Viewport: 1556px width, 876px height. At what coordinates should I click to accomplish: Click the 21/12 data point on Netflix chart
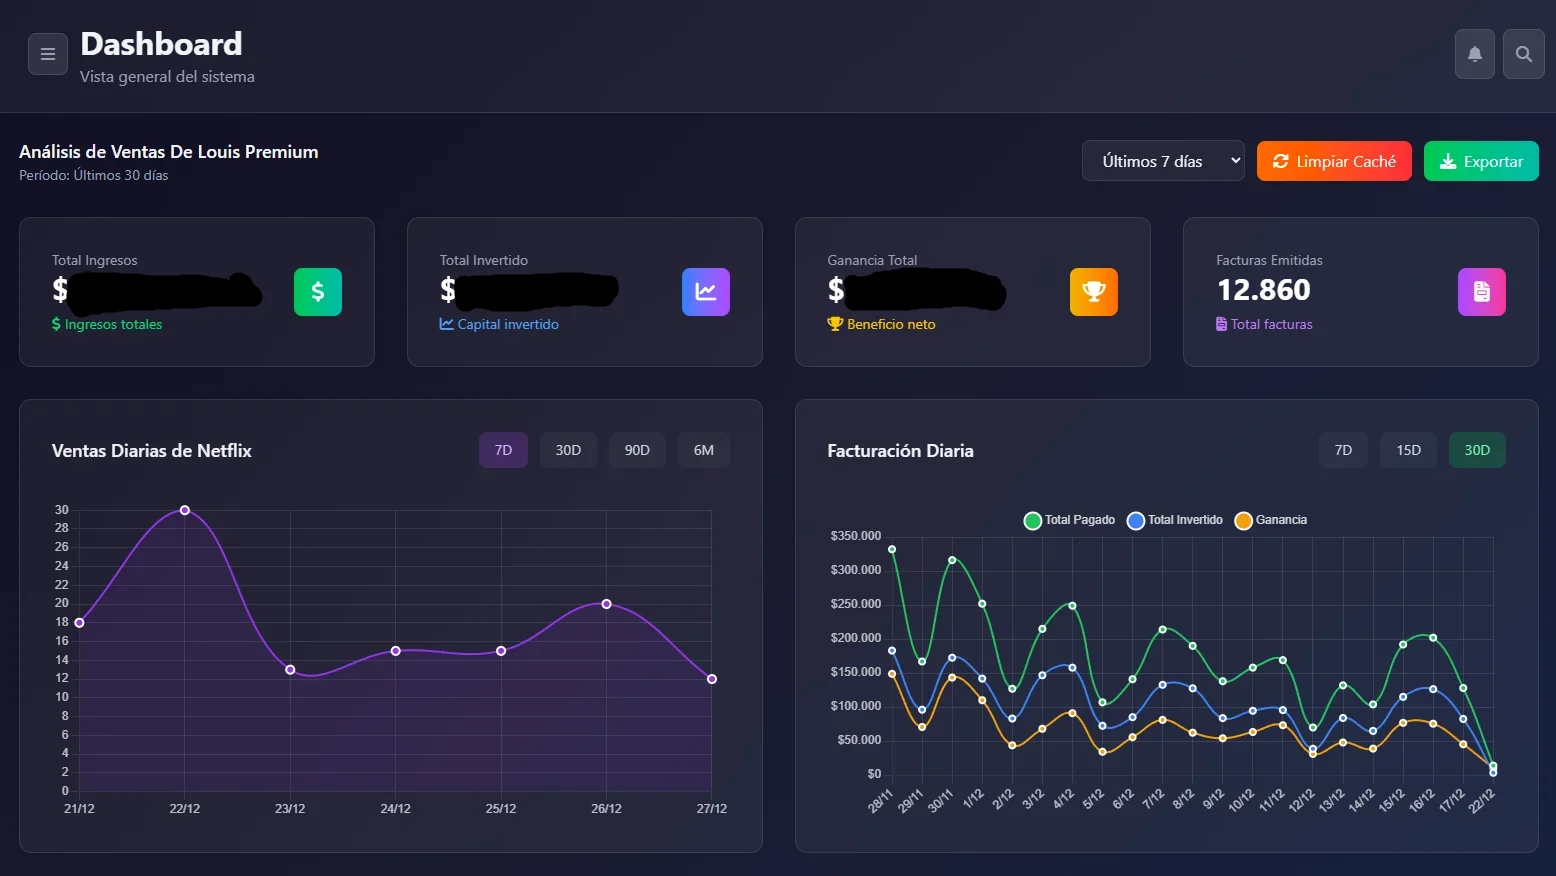pos(79,623)
